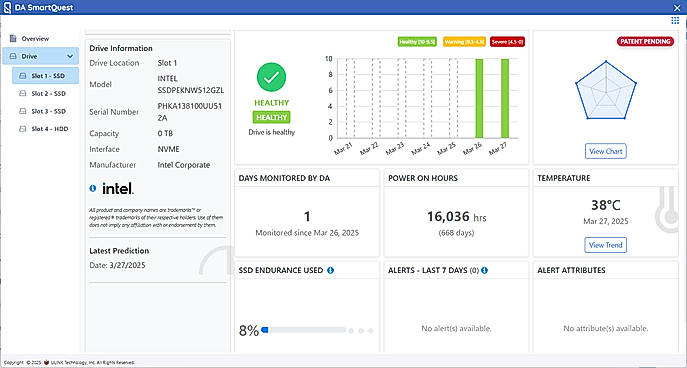687x368 pixels.
Task: Click the green healthy checkmark icon
Action: [x=271, y=77]
